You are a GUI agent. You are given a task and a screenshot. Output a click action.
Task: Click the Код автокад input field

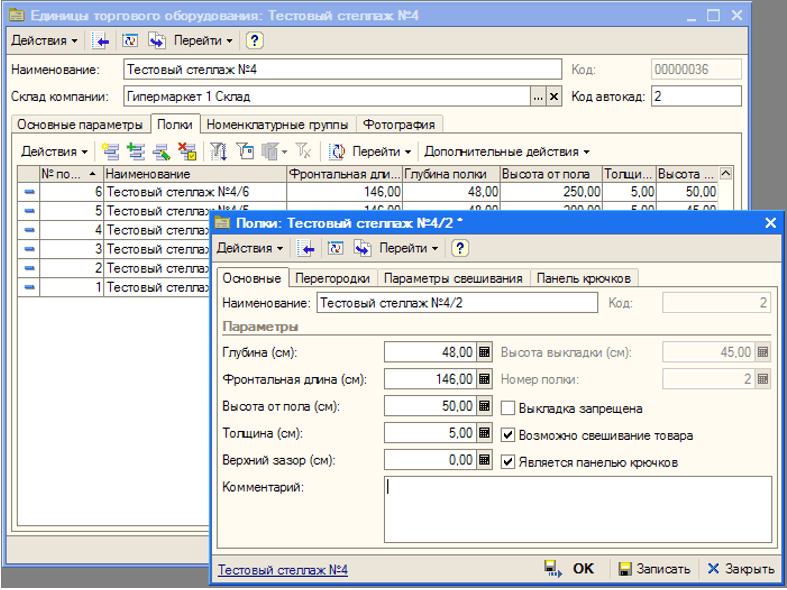point(696,96)
